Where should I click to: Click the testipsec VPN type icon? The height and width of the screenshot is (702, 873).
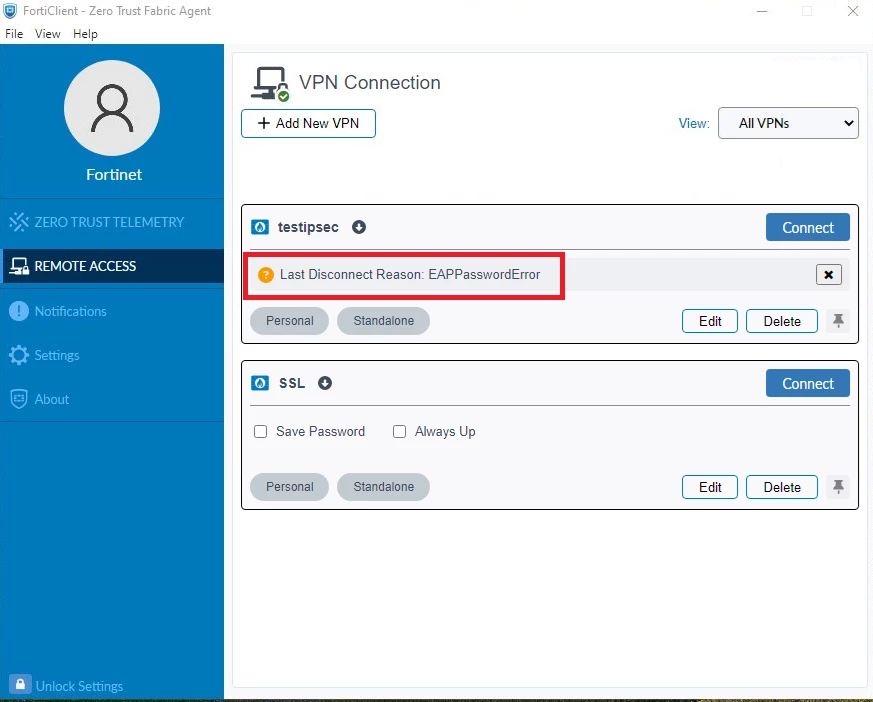[x=259, y=227]
